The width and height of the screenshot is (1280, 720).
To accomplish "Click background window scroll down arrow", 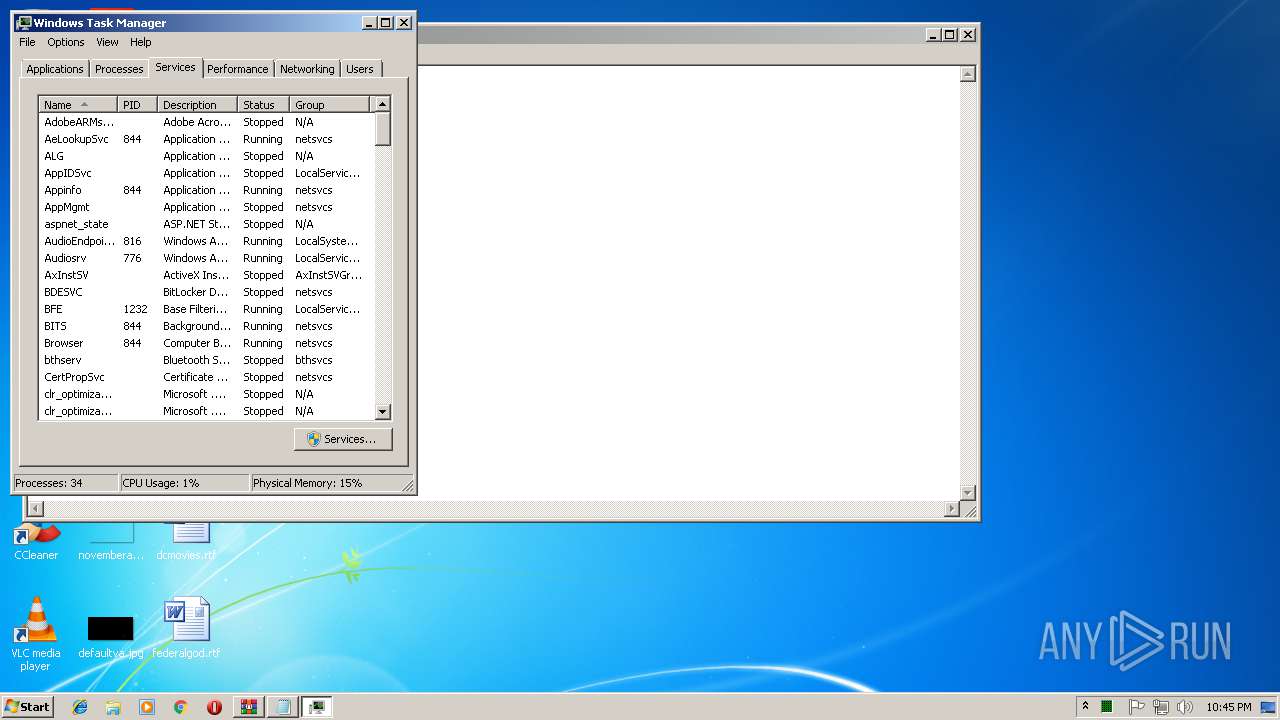I will pyautogui.click(x=967, y=492).
